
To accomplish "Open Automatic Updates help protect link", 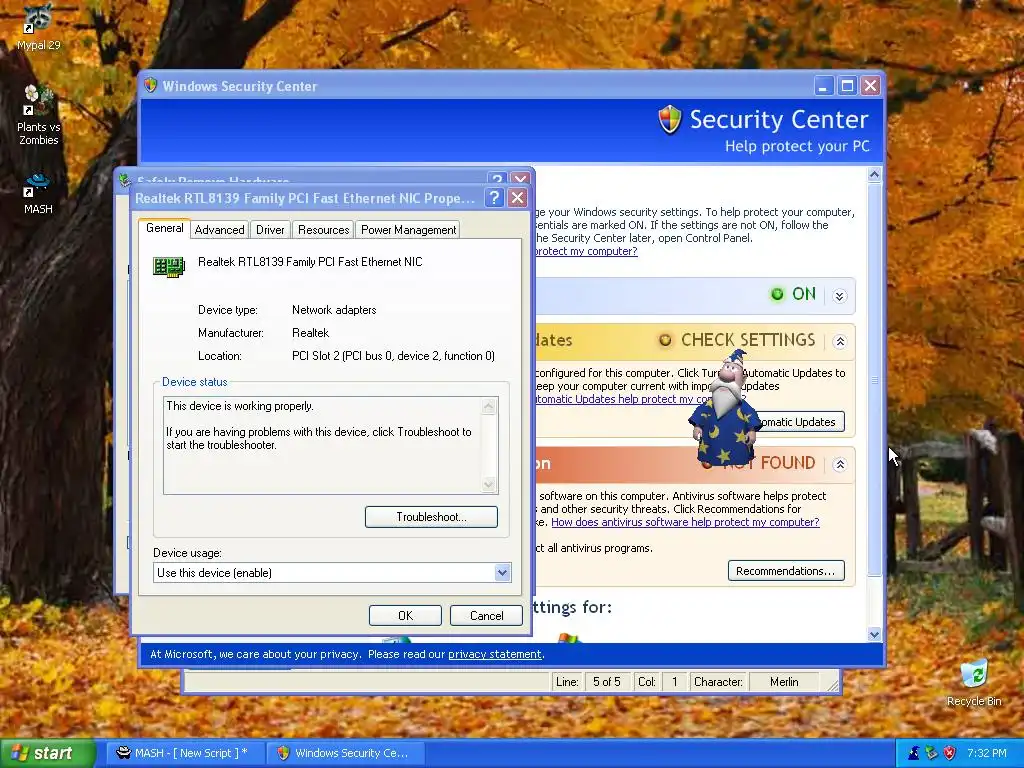I will pos(624,399).
